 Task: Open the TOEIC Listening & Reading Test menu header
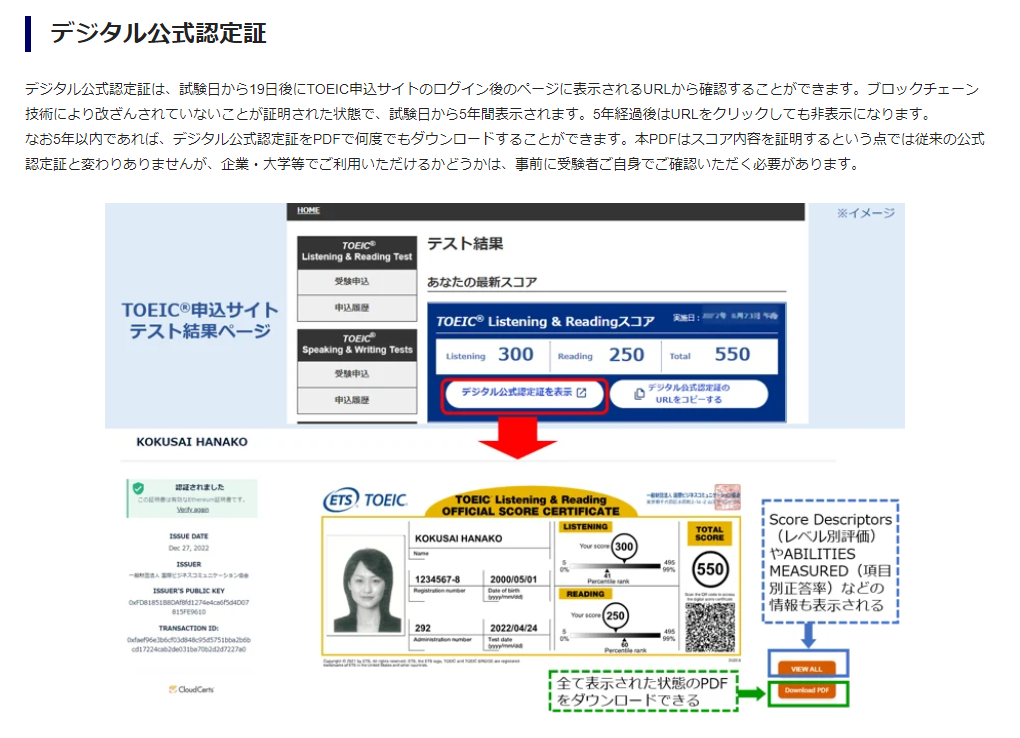pyautogui.click(x=357, y=252)
